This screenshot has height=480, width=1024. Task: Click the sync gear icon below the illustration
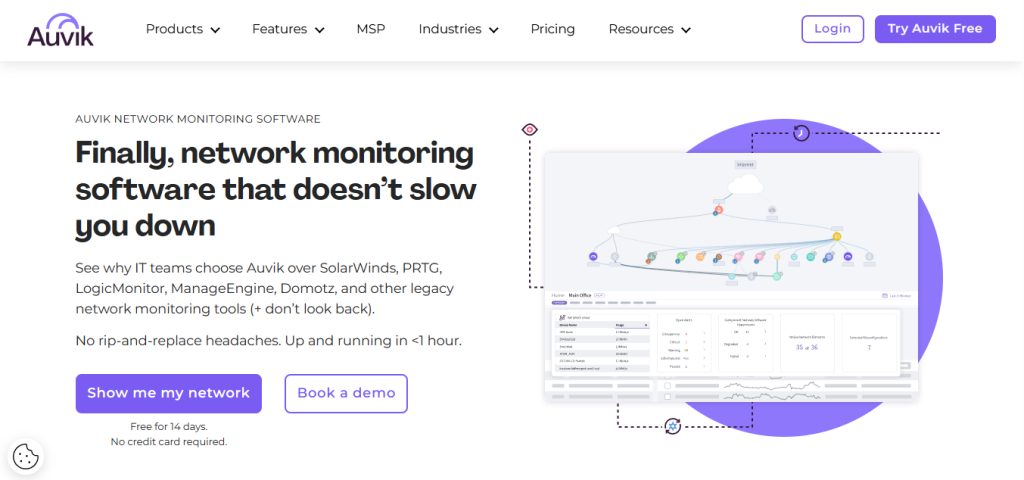click(x=673, y=427)
